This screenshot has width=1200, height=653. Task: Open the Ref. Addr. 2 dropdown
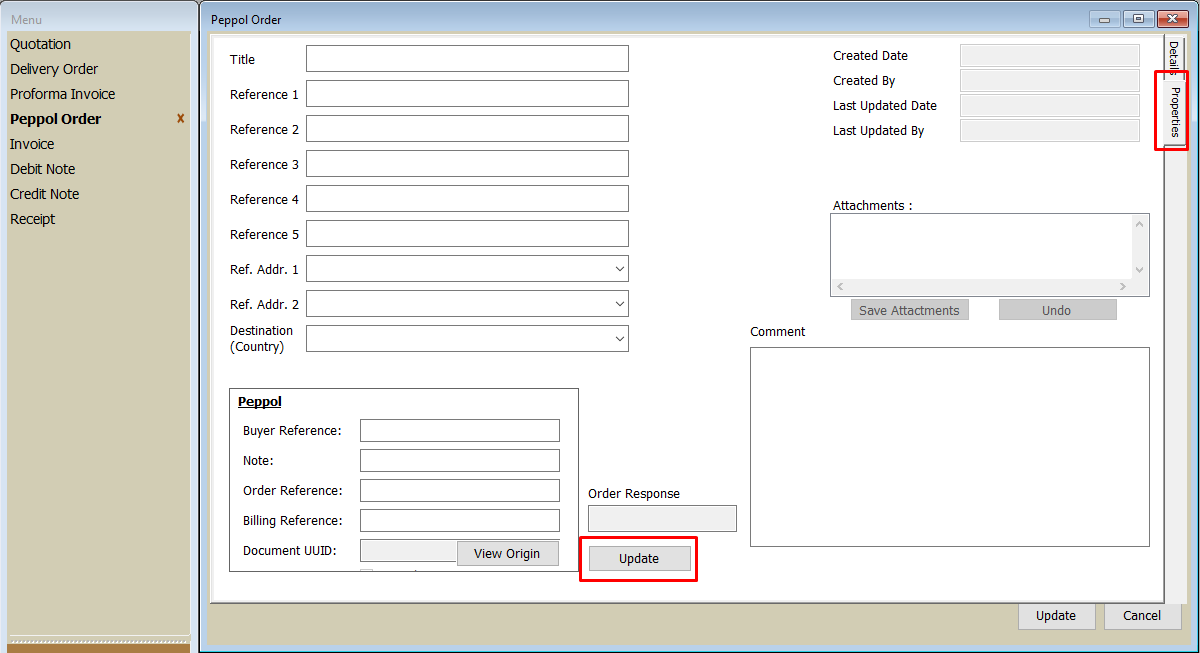point(619,304)
